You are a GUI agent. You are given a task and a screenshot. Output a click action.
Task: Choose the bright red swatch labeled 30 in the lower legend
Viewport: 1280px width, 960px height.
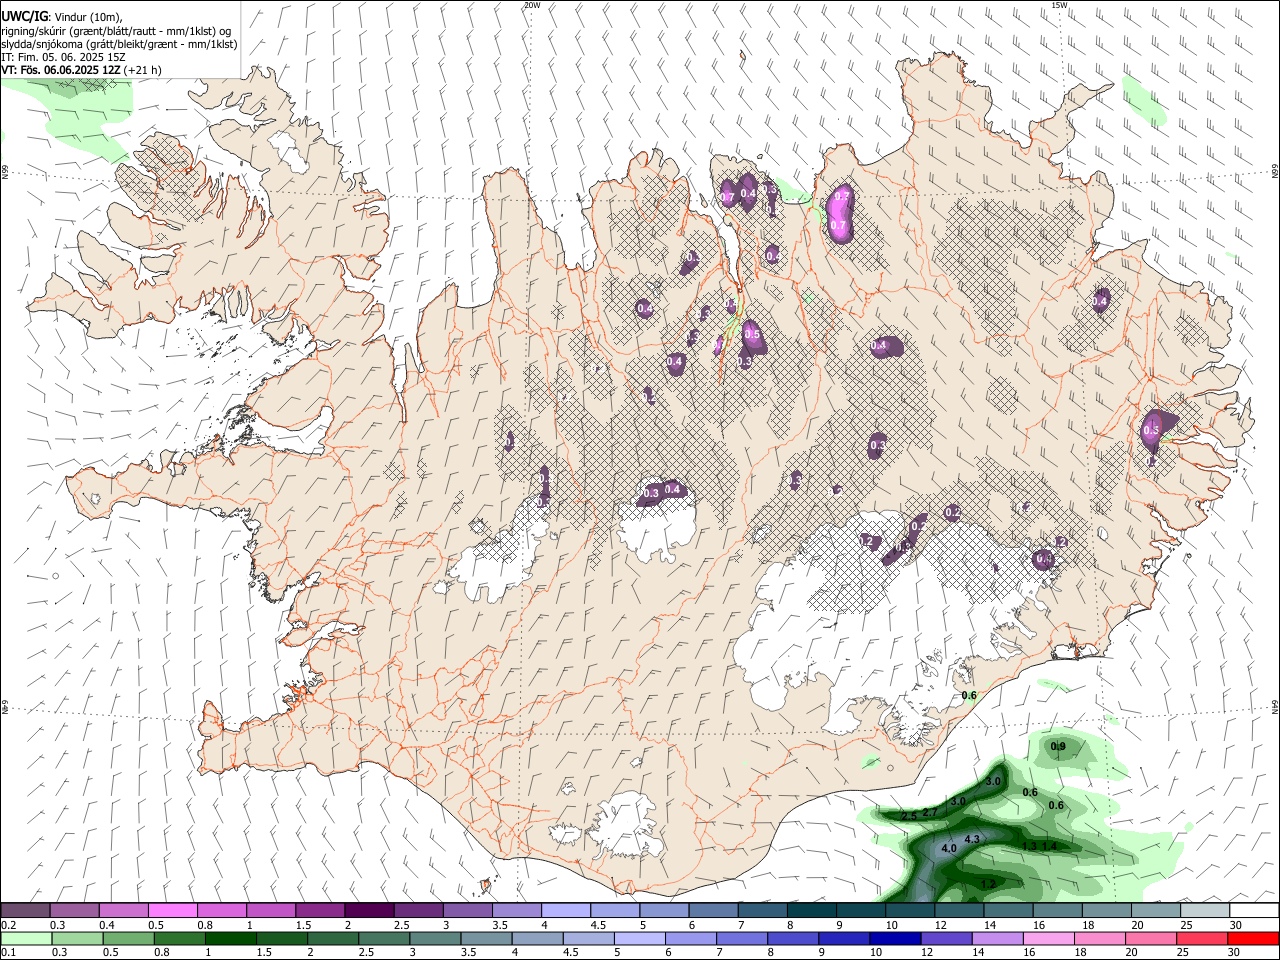pyautogui.click(x=1253, y=938)
